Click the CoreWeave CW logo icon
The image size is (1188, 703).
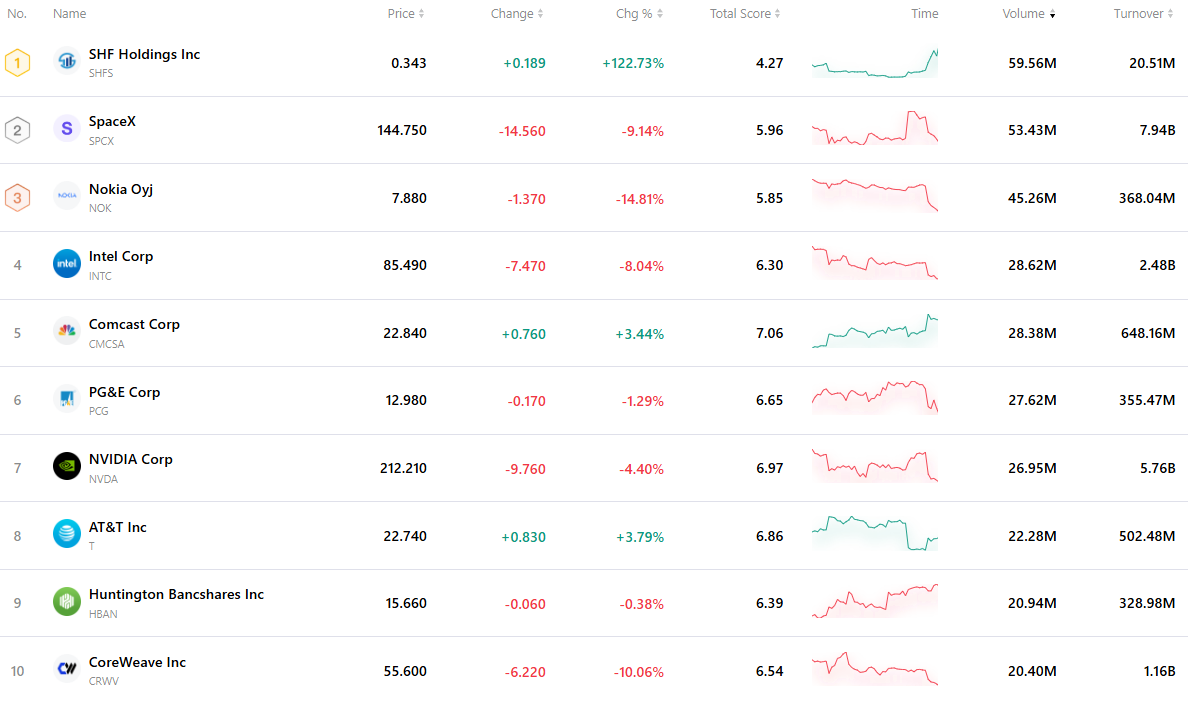[x=67, y=669]
